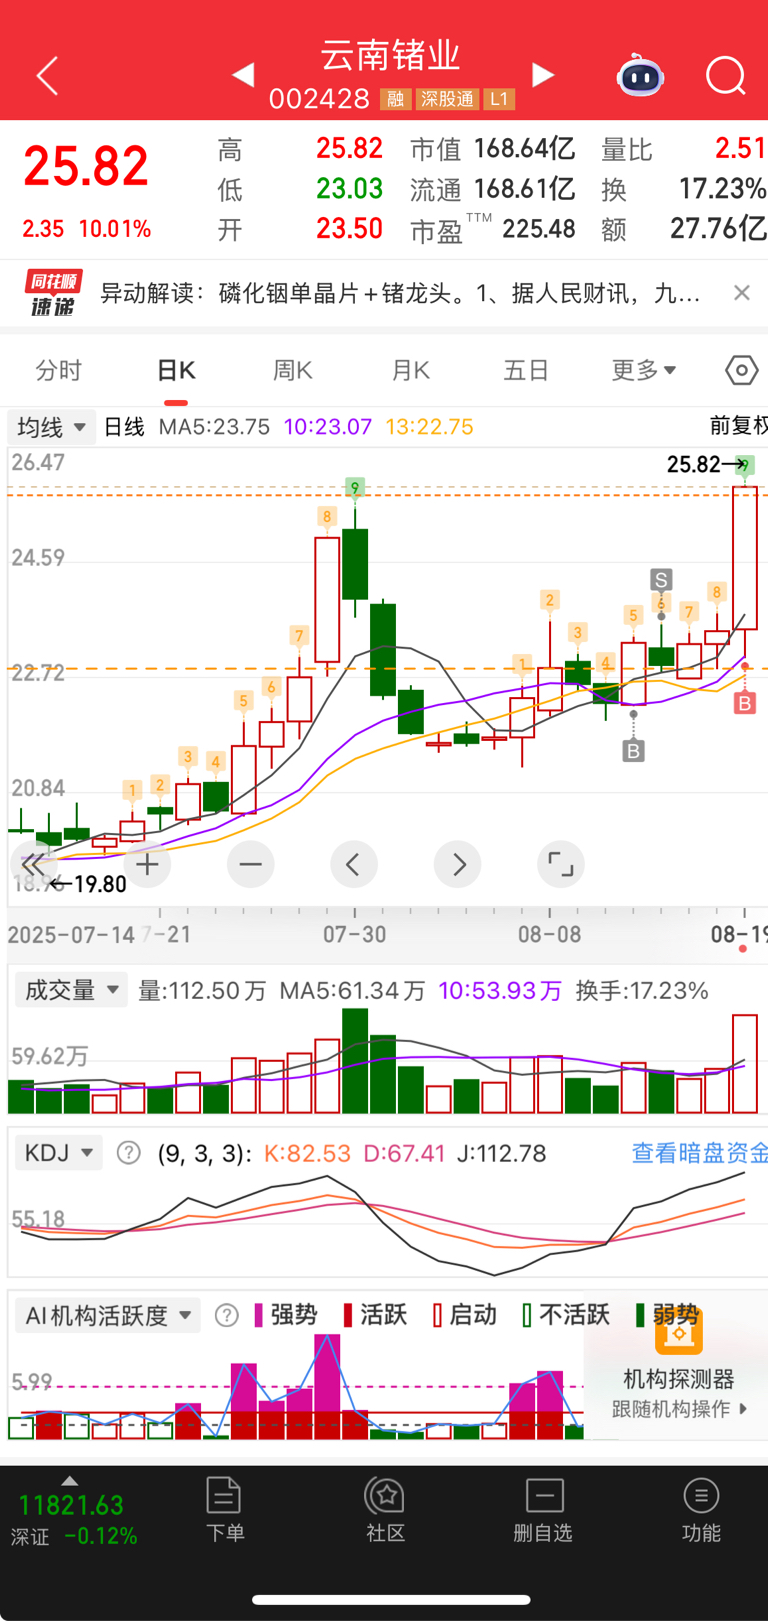Tap the 08-08 date label on the axis
The height and width of the screenshot is (1621, 768).
pos(549,935)
